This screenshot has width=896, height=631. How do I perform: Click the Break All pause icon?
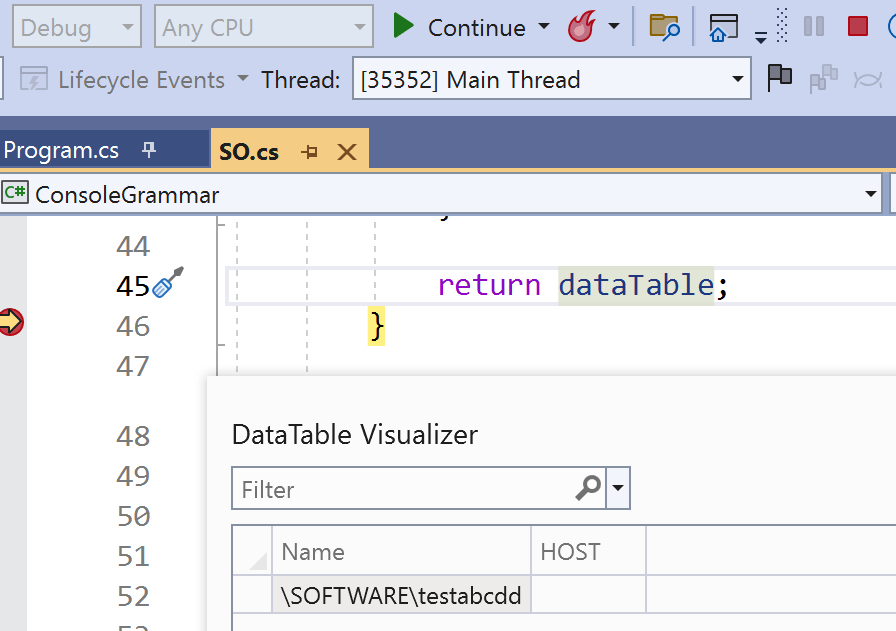813,27
